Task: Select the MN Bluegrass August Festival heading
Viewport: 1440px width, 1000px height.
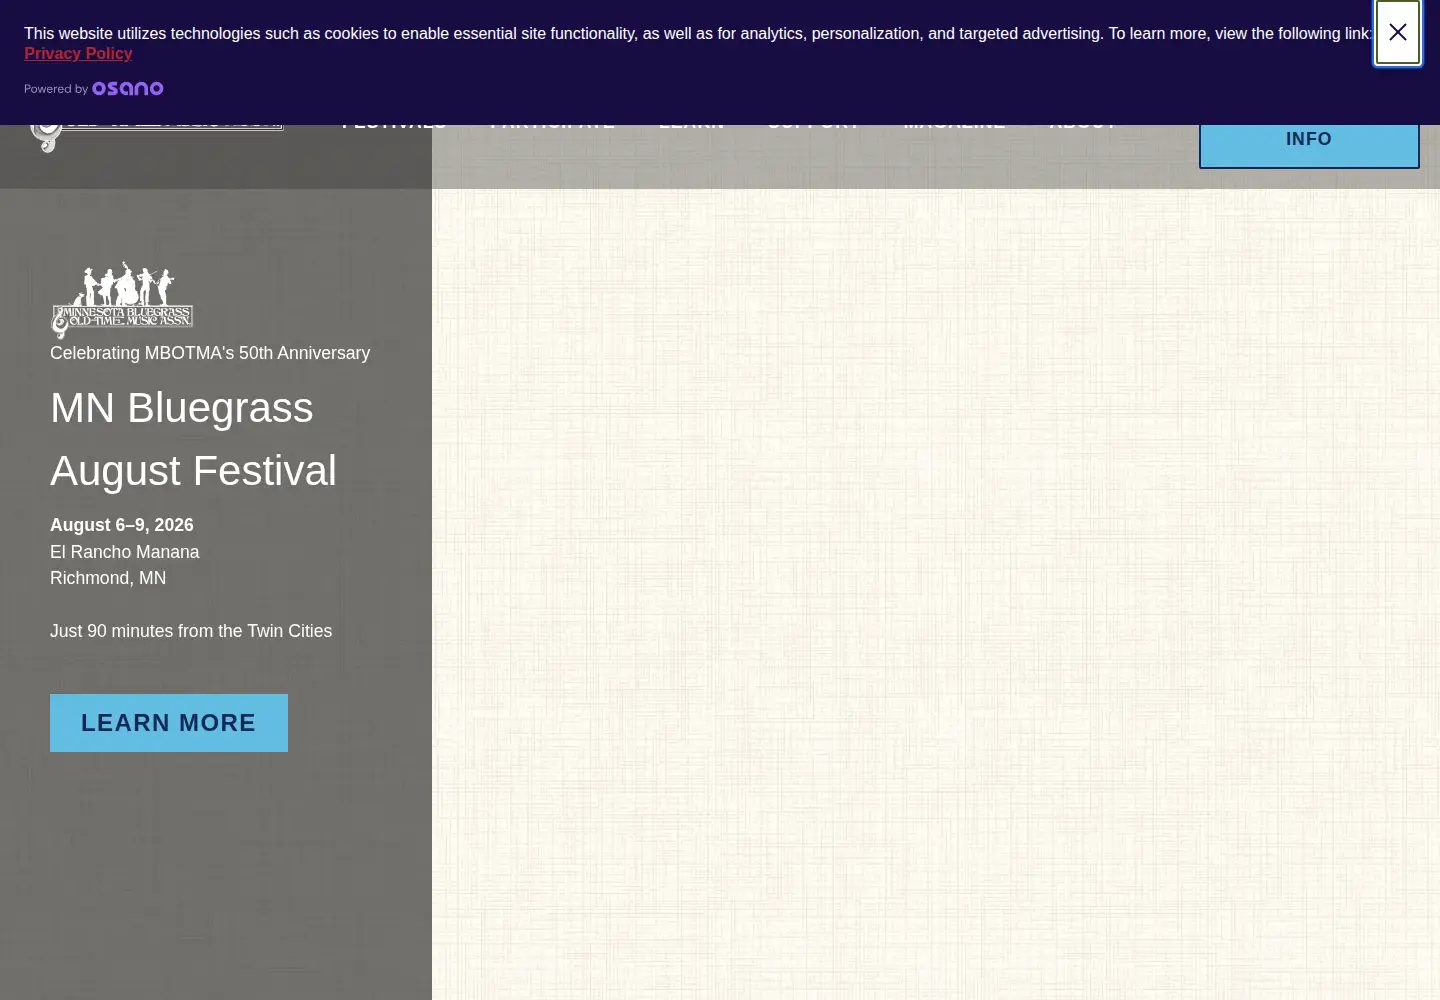Action: 194,439
